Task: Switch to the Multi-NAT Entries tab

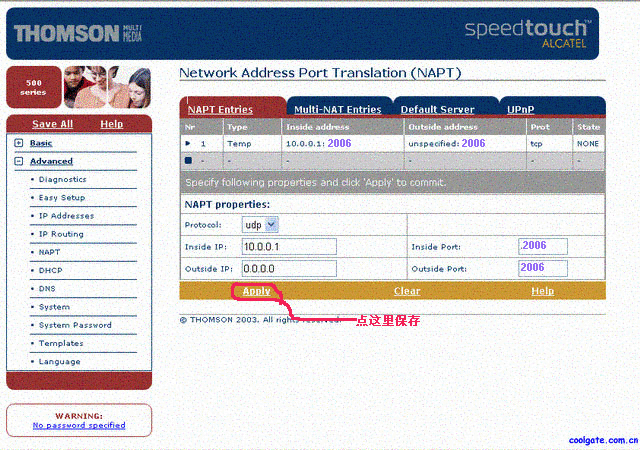Action: tap(337, 109)
